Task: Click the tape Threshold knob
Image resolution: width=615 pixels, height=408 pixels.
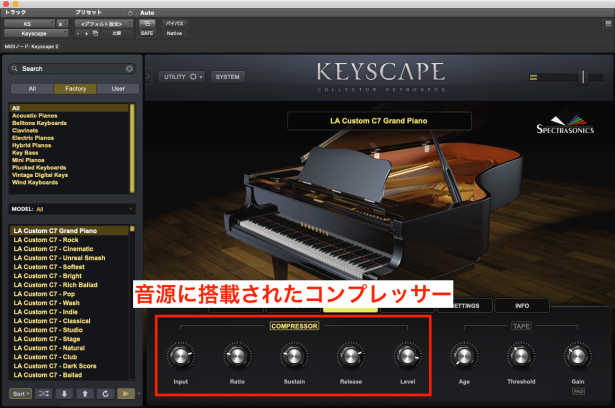Action: pos(520,356)
